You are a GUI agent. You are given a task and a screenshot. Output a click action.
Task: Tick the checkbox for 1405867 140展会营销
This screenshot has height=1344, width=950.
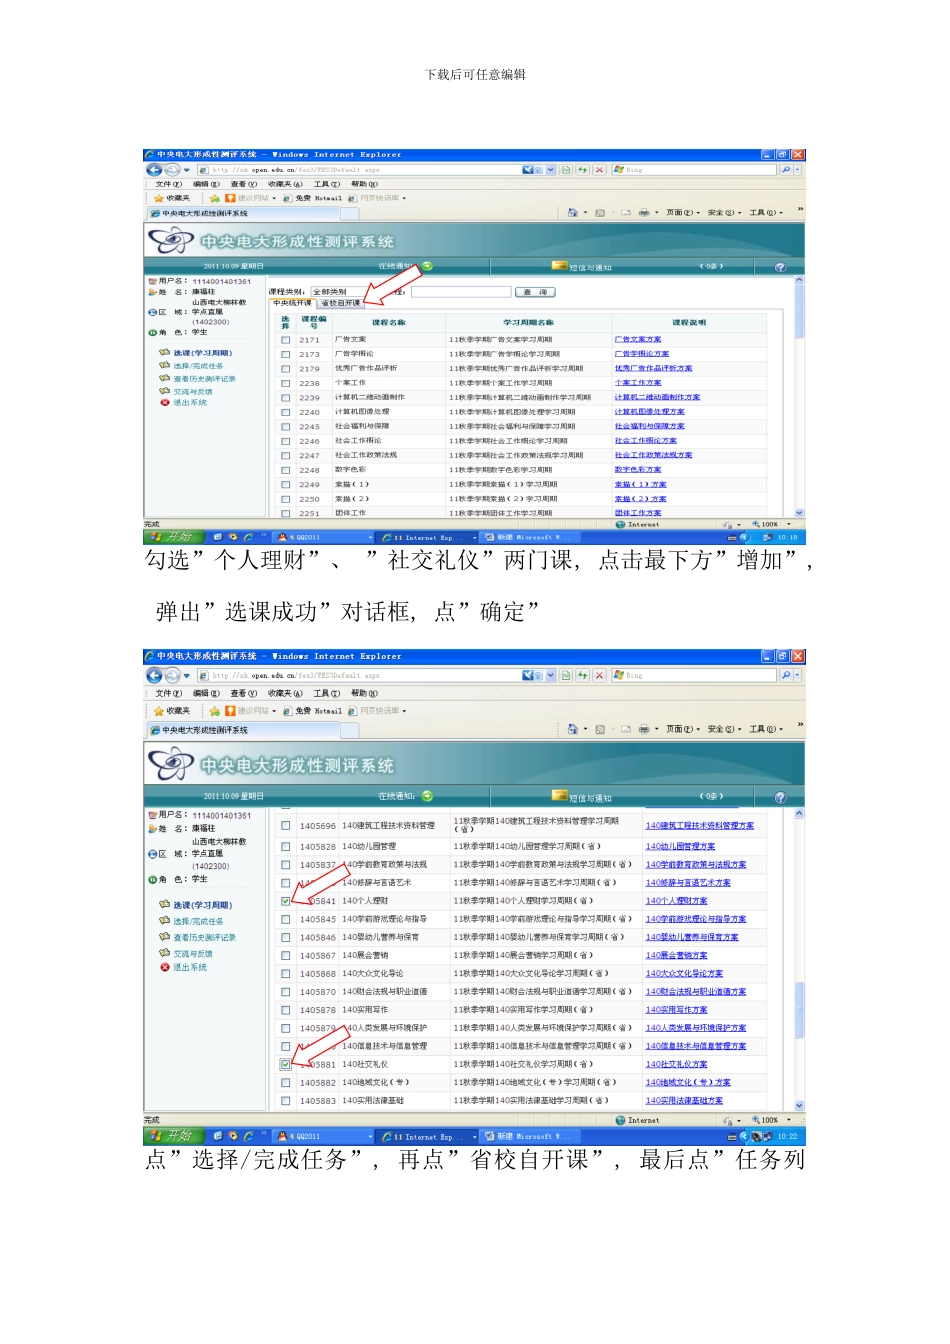[x=286, y=956]
